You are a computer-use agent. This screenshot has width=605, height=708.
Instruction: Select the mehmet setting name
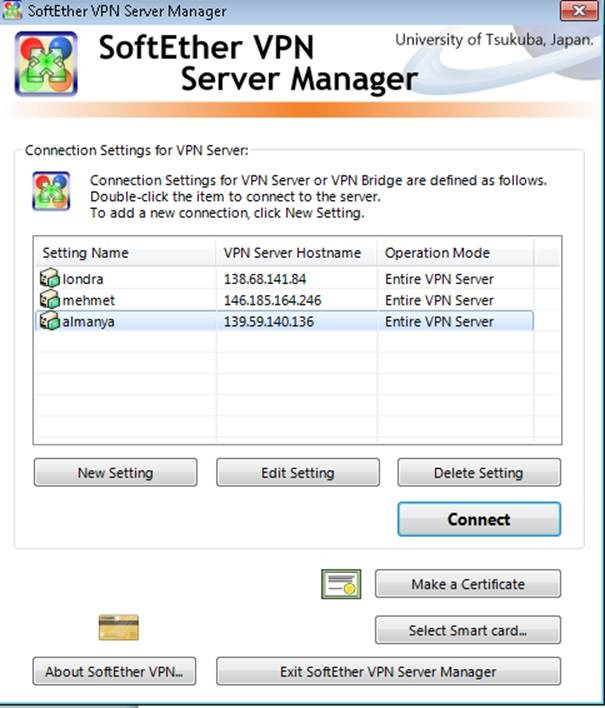[88, 300]
